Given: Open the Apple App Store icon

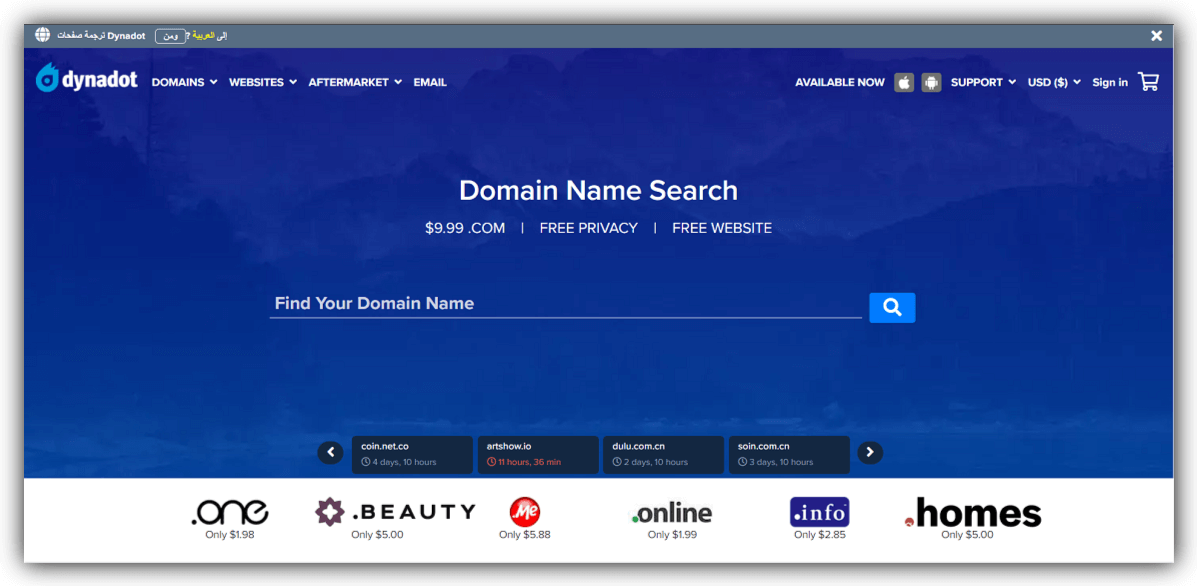Looking at the screenshot, I should click(x=904, y=82).
